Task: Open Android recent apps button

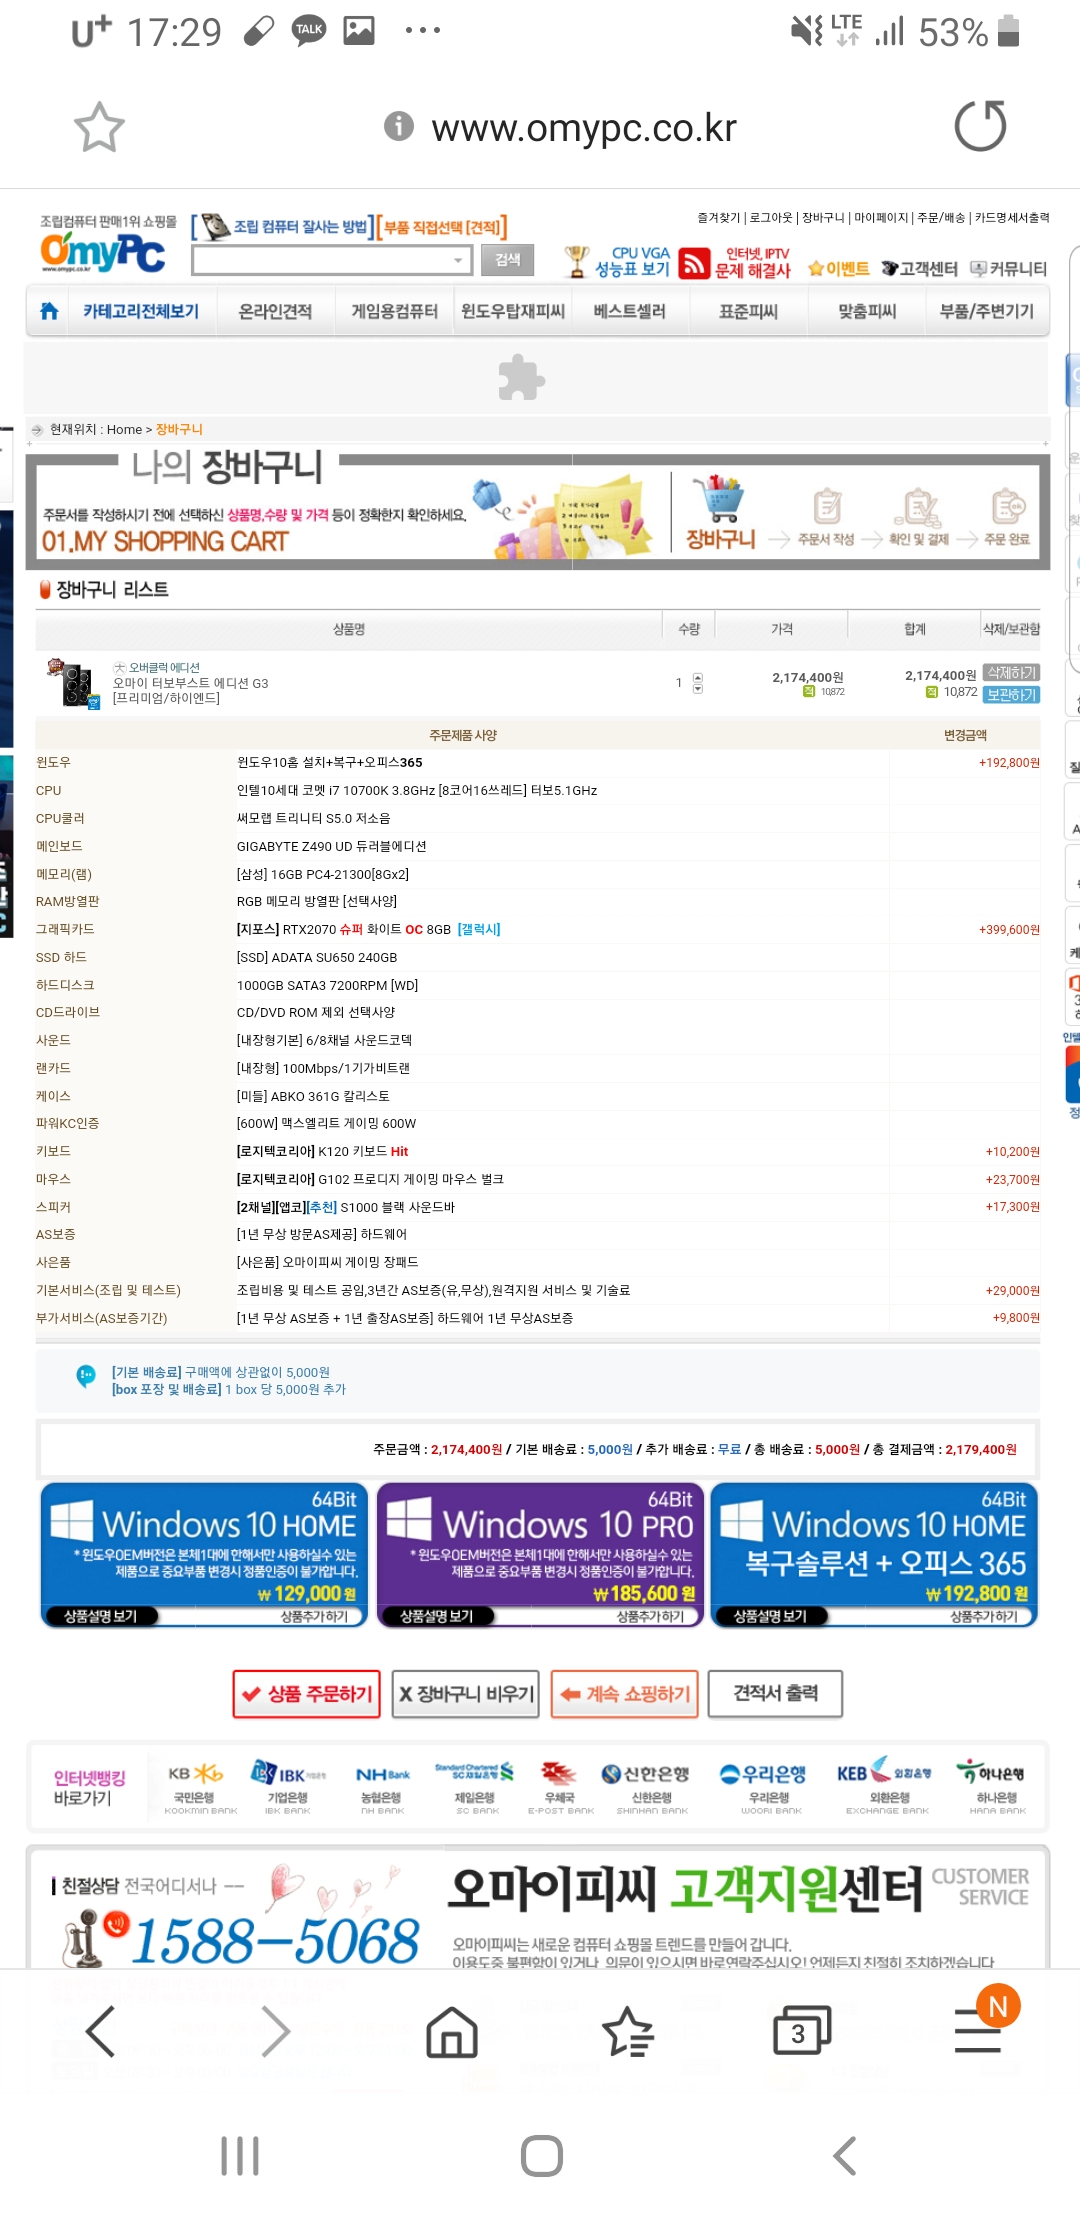Action: [240, 2156]
